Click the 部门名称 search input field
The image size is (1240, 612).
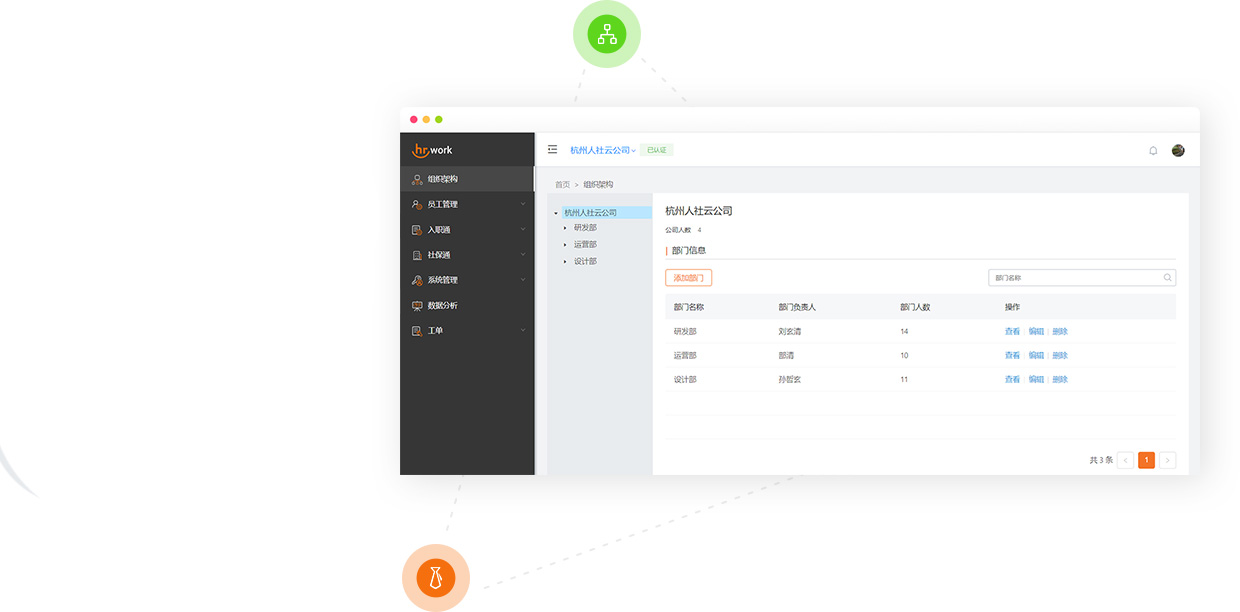pyautogui.click(x=1075, y=278)
